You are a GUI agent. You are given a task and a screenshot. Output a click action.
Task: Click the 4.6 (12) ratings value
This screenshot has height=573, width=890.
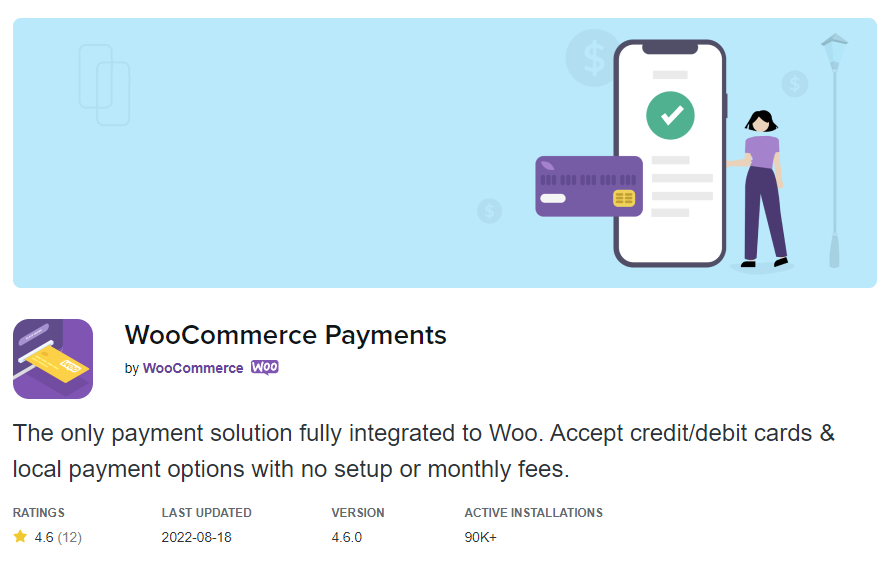(x=58, y=537)
